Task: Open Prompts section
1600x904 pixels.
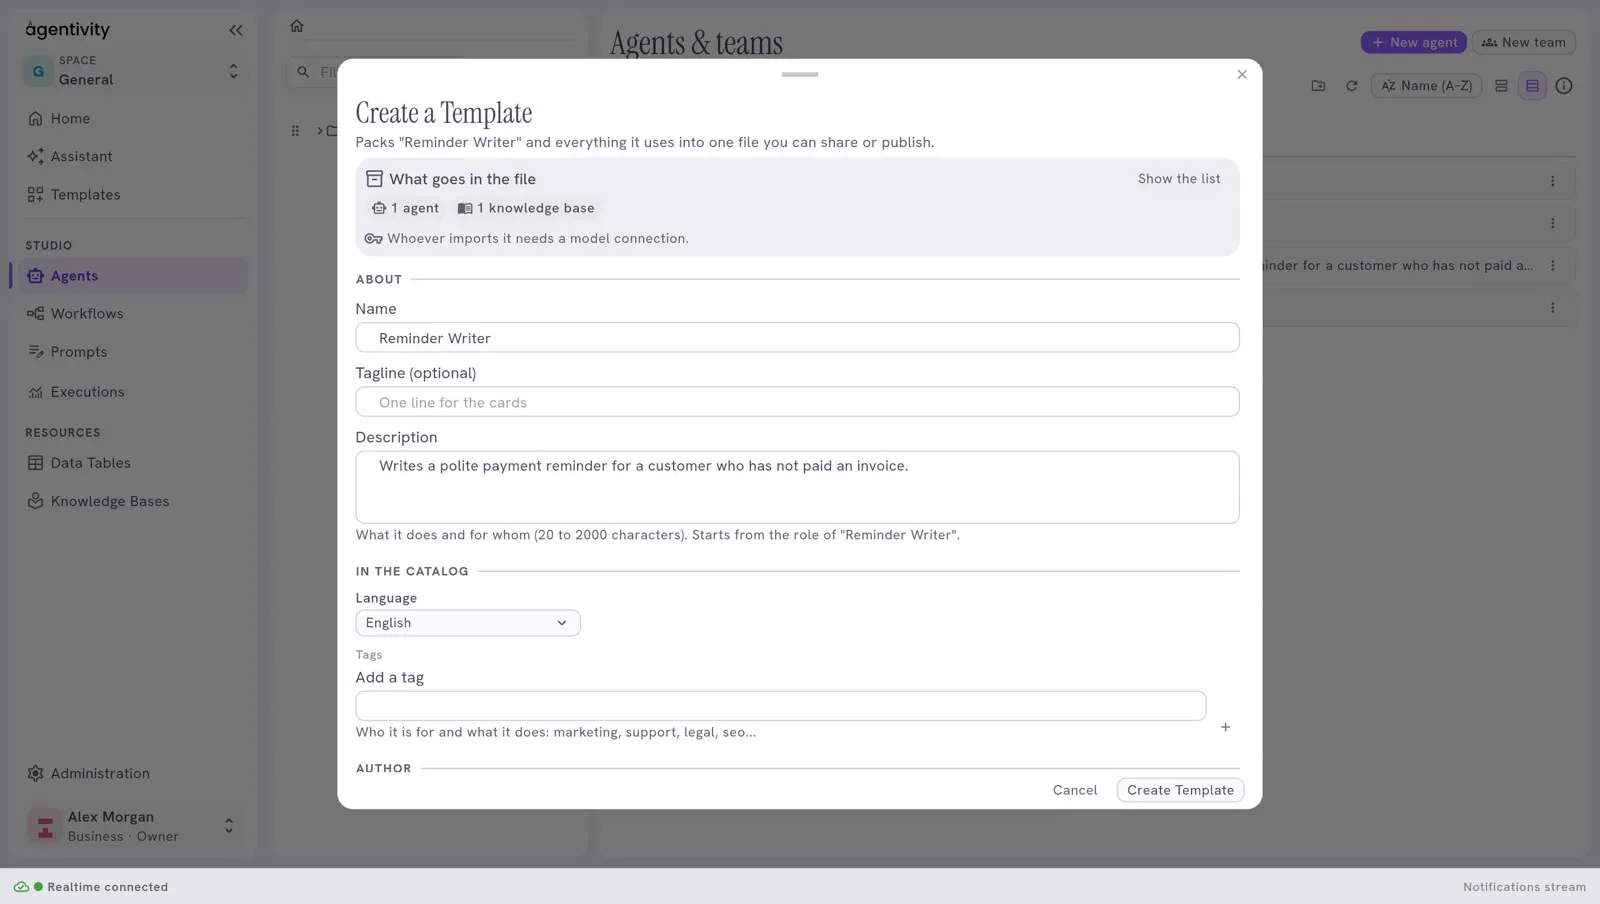Action: click(x=132, y=352)
